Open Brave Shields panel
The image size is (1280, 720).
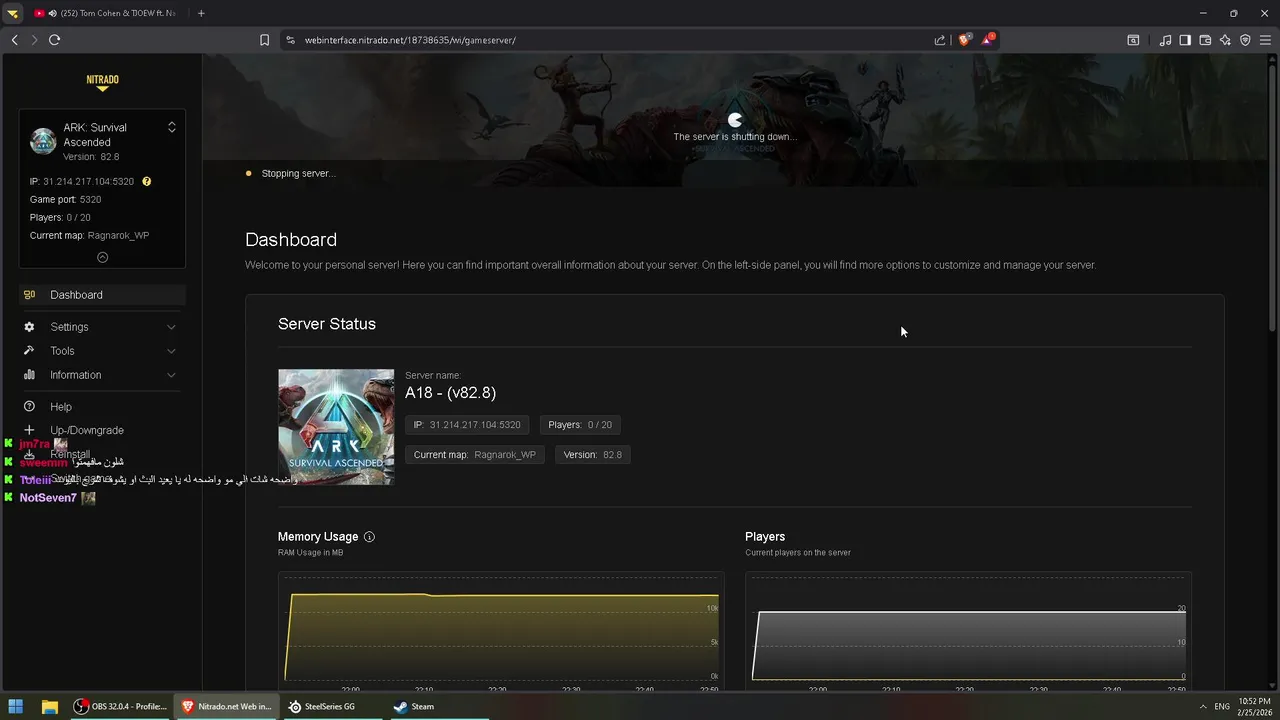964,40
